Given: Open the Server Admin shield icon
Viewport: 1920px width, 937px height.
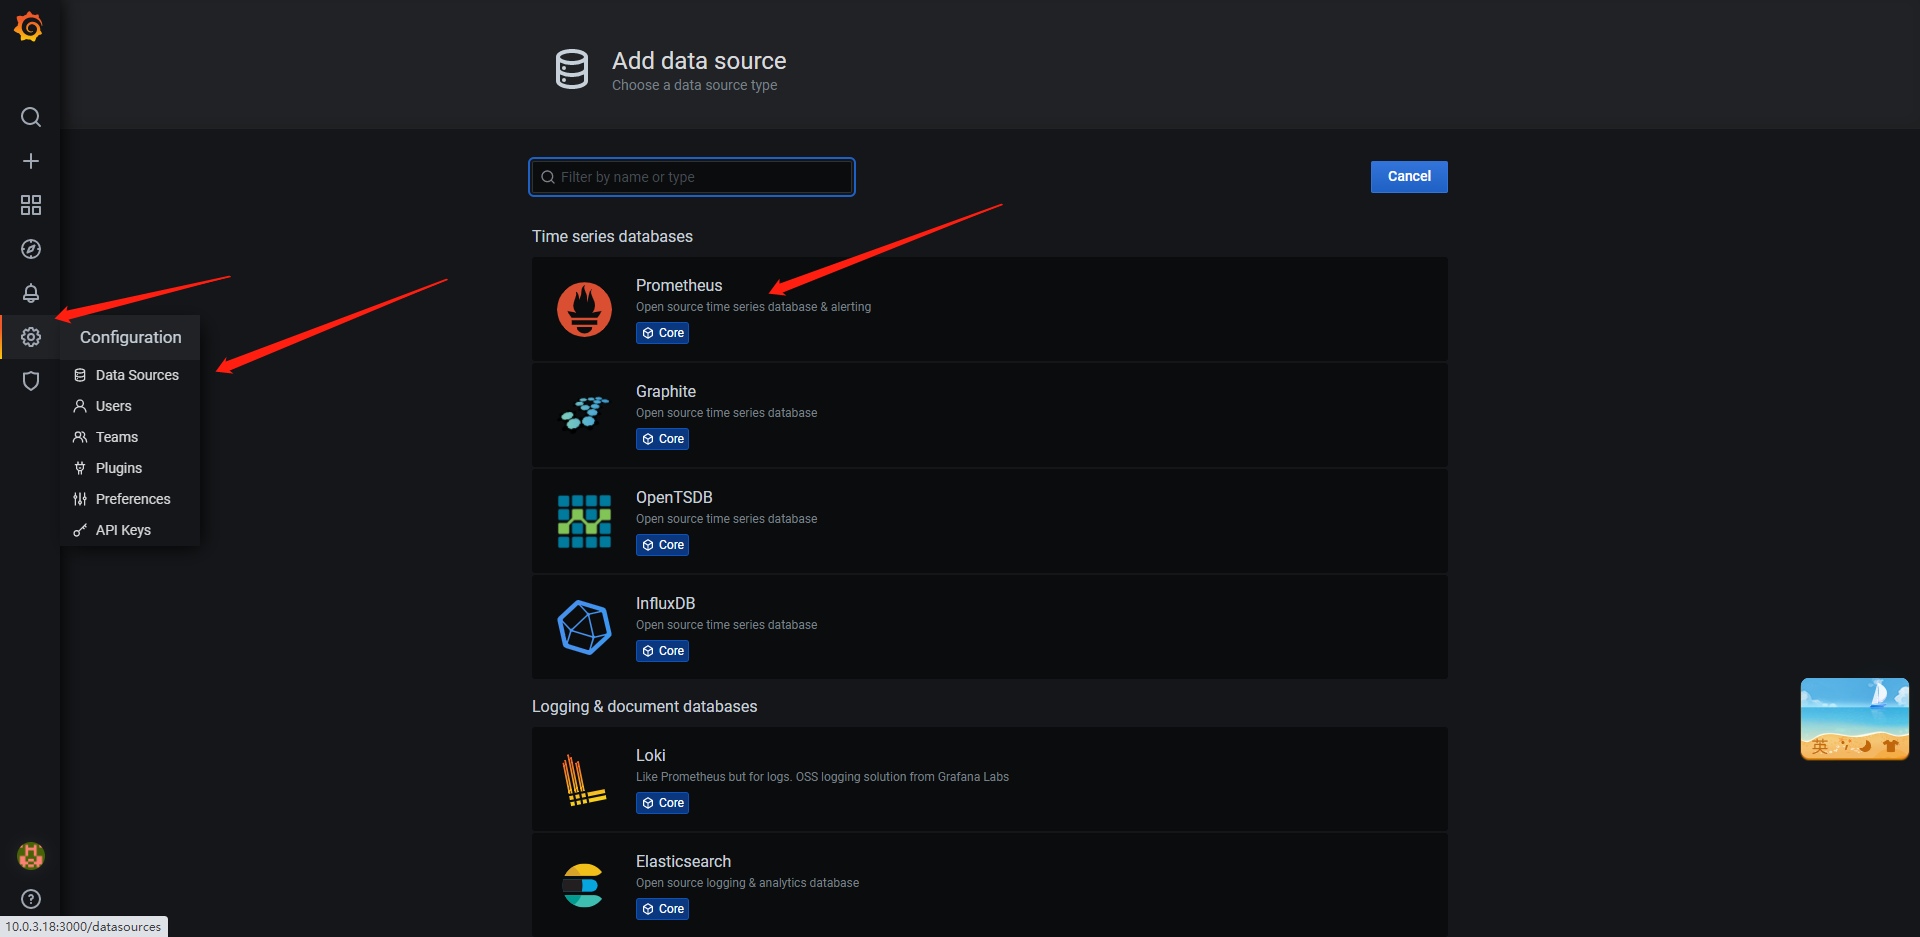Looking at the screenshot, I should tap(31, 381).
